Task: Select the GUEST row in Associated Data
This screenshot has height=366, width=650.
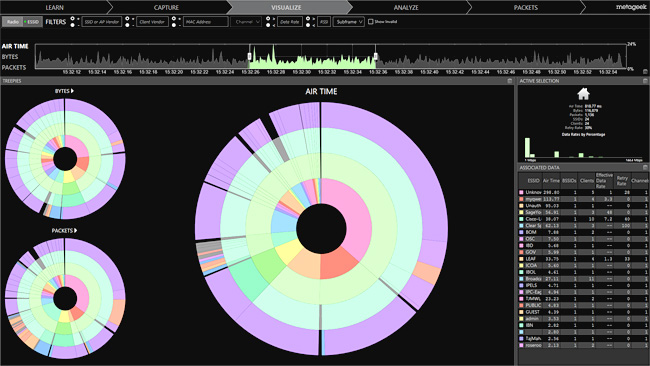Action: (583, 312)
